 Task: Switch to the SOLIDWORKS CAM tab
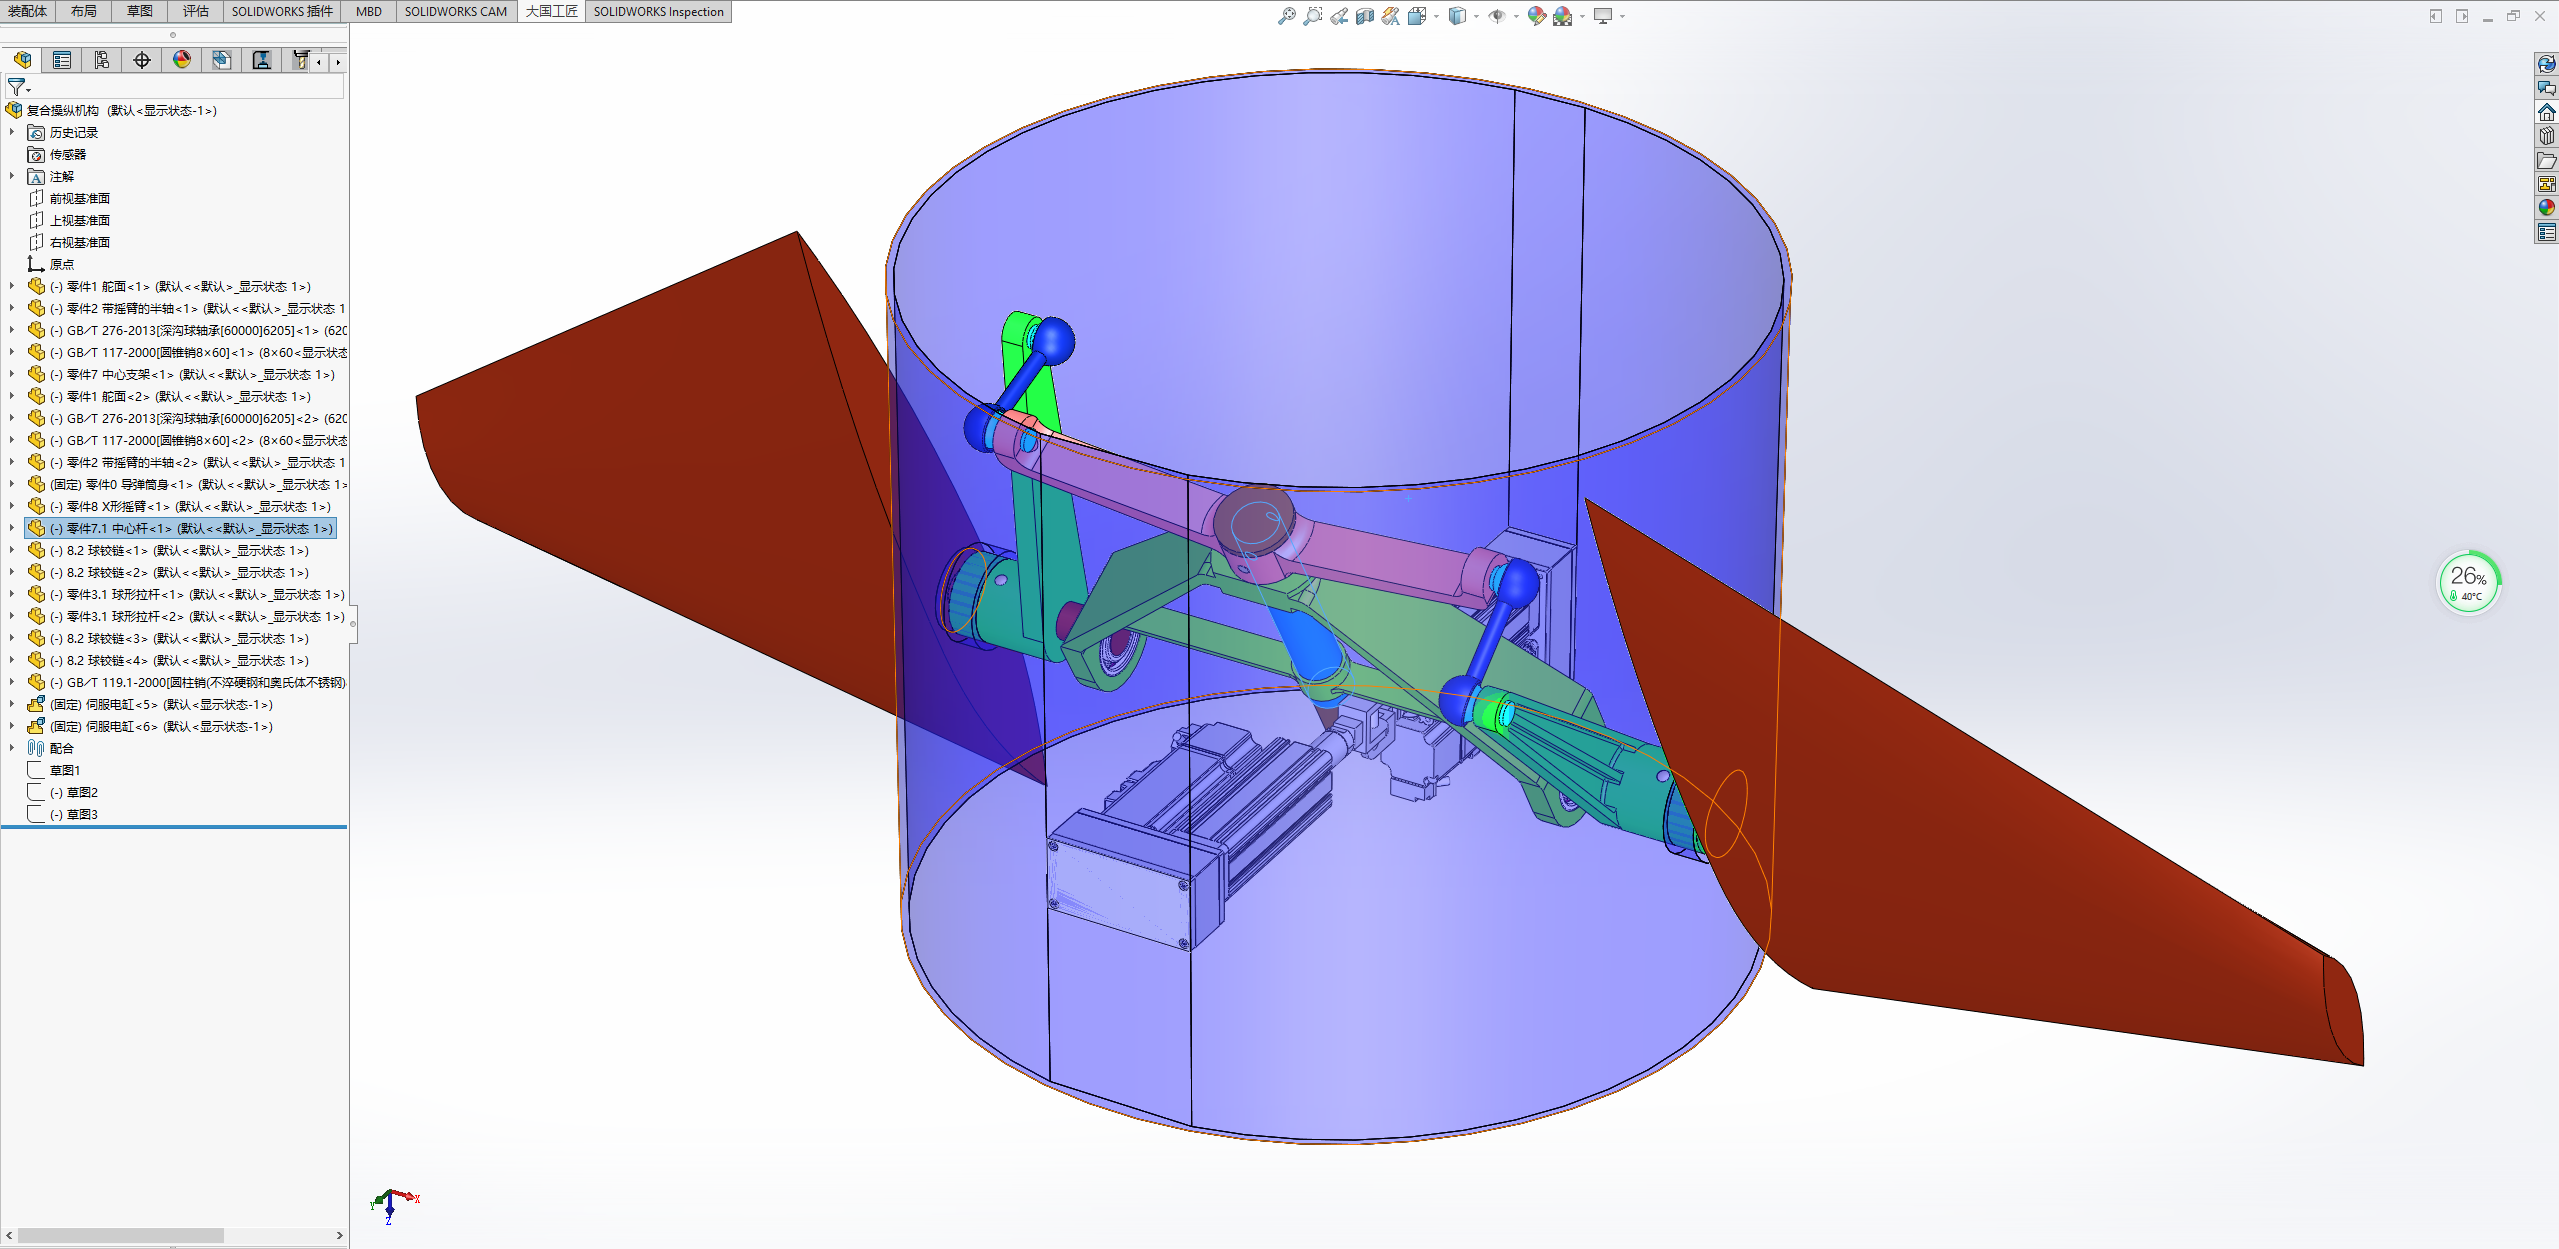pos(455,11)
